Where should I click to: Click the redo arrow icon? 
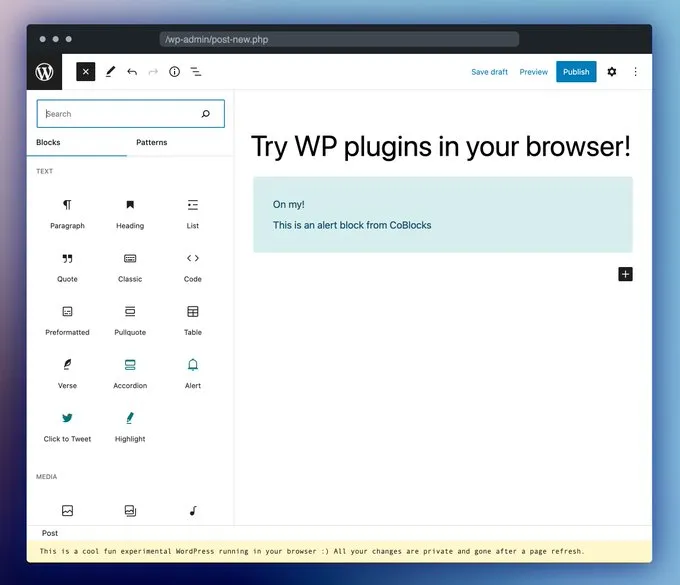(153, 72)
